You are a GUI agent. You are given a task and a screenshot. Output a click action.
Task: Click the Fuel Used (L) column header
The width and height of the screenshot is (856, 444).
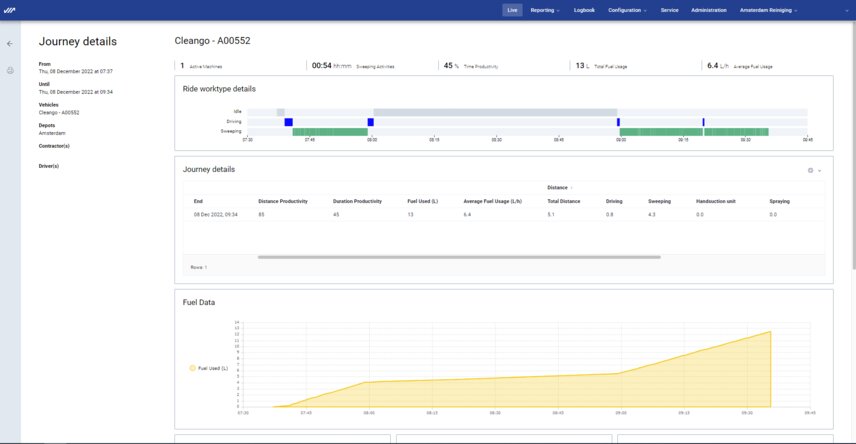coord(423,201)
